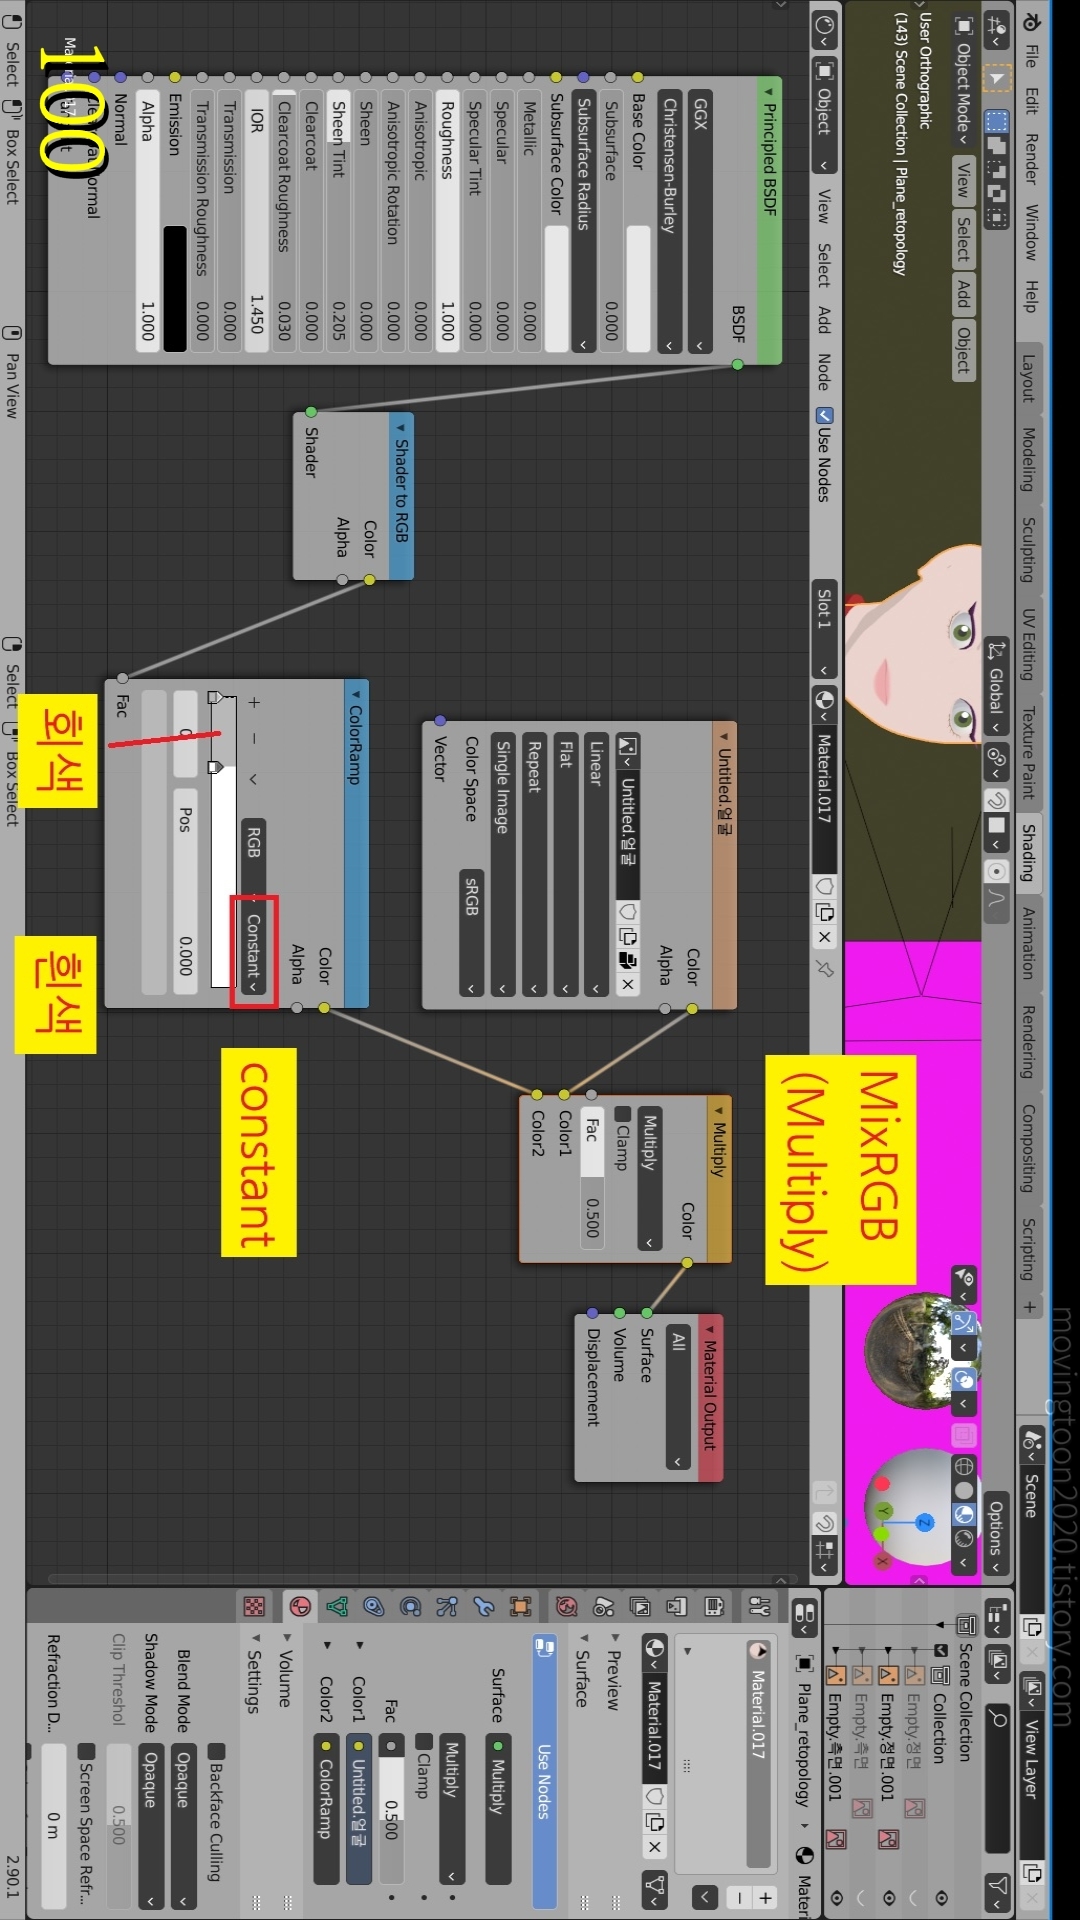Image resolution: width=1080 pixels, height=1920 pixels.
Task: Toggle the snapping magnet in 3D viewport
Action: coord(996,800)
